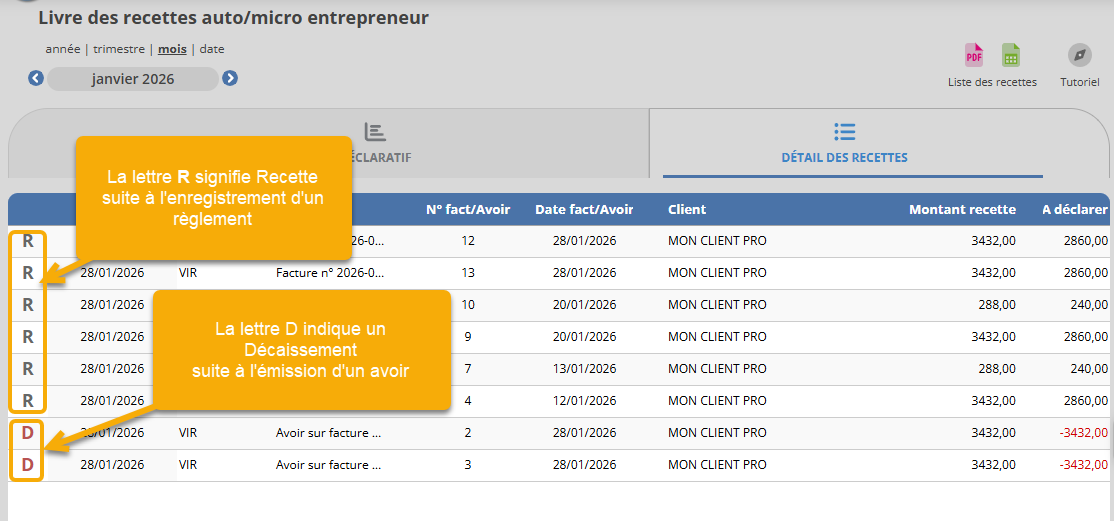Click the janvier 2026 period field

point(133,79)
